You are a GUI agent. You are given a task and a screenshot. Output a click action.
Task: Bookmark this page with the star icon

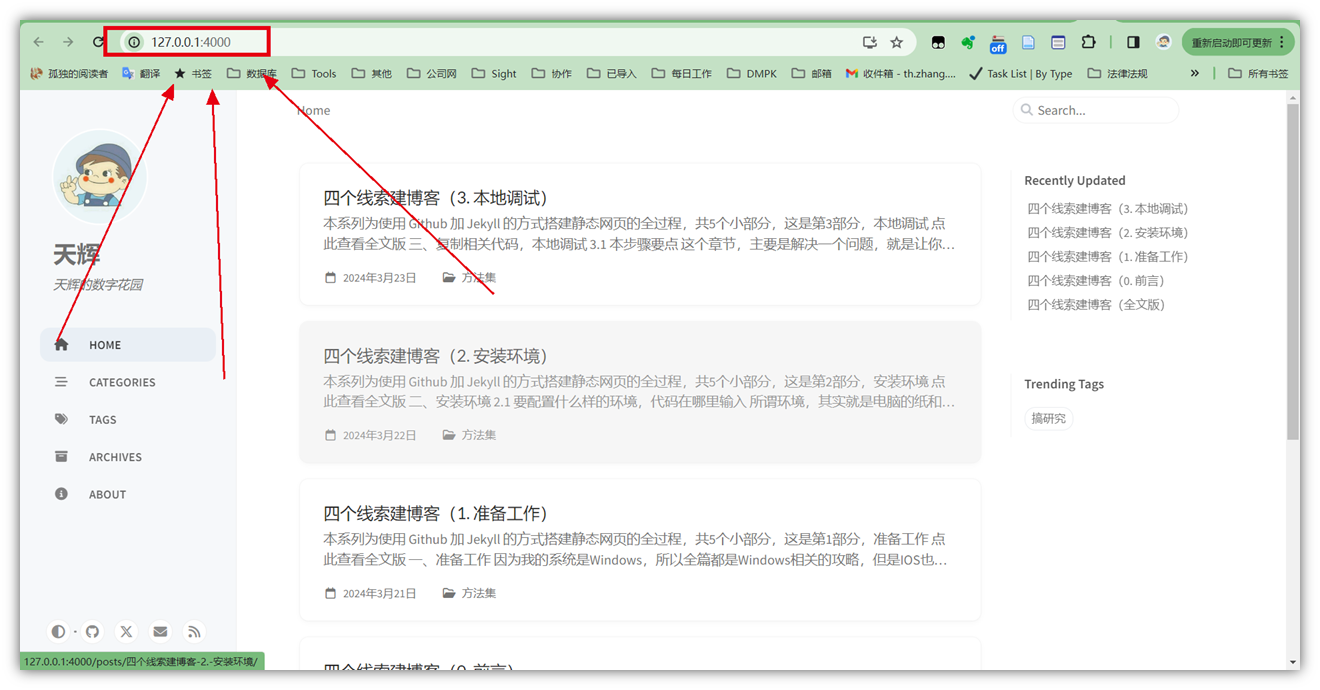click(x=897, y=42)
